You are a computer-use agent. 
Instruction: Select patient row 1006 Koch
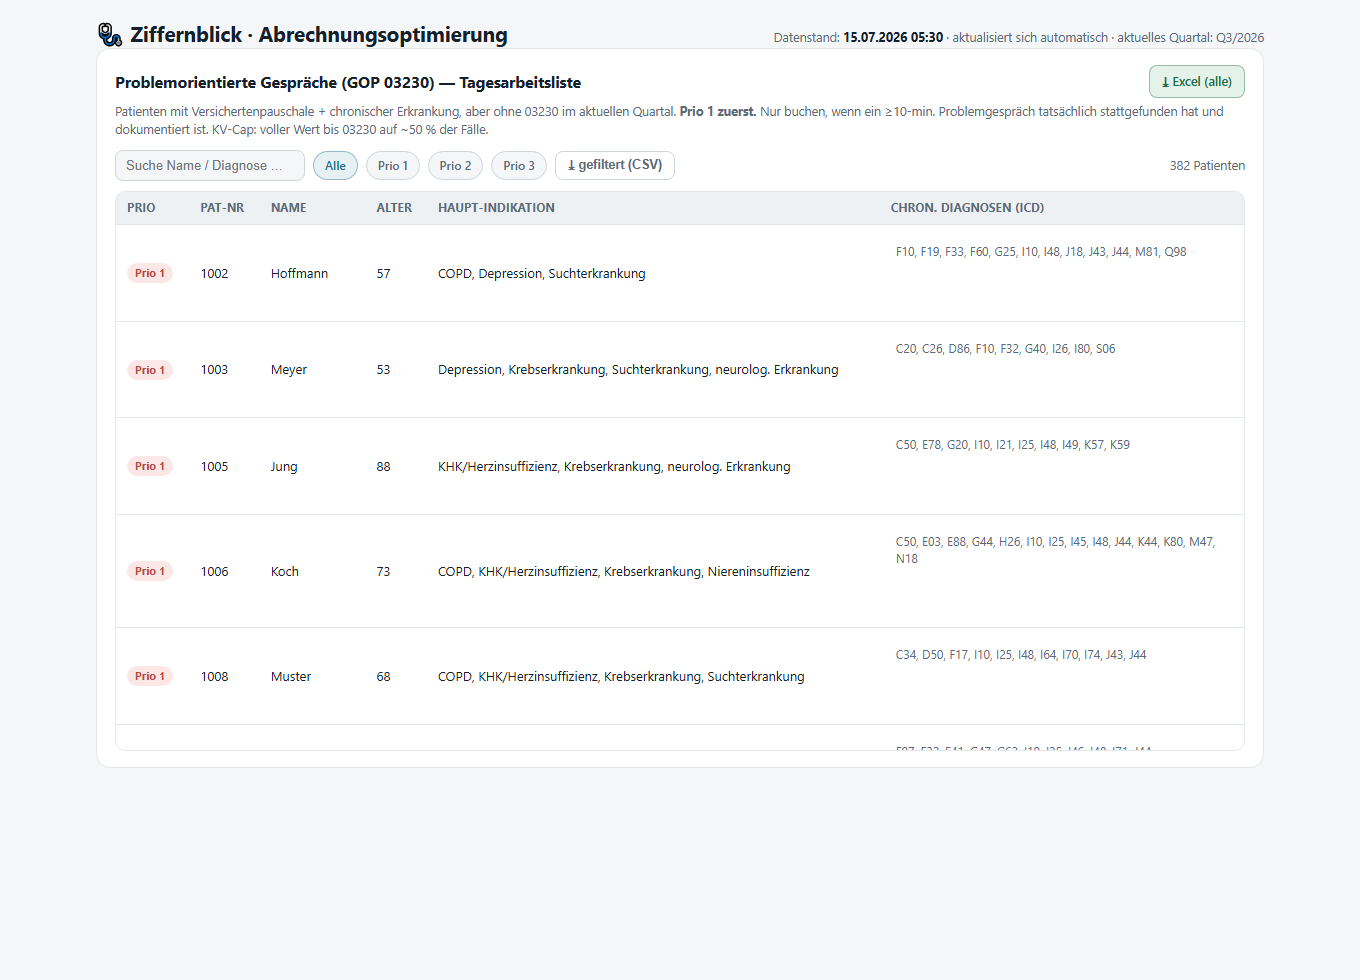click(x=680, y=571)
